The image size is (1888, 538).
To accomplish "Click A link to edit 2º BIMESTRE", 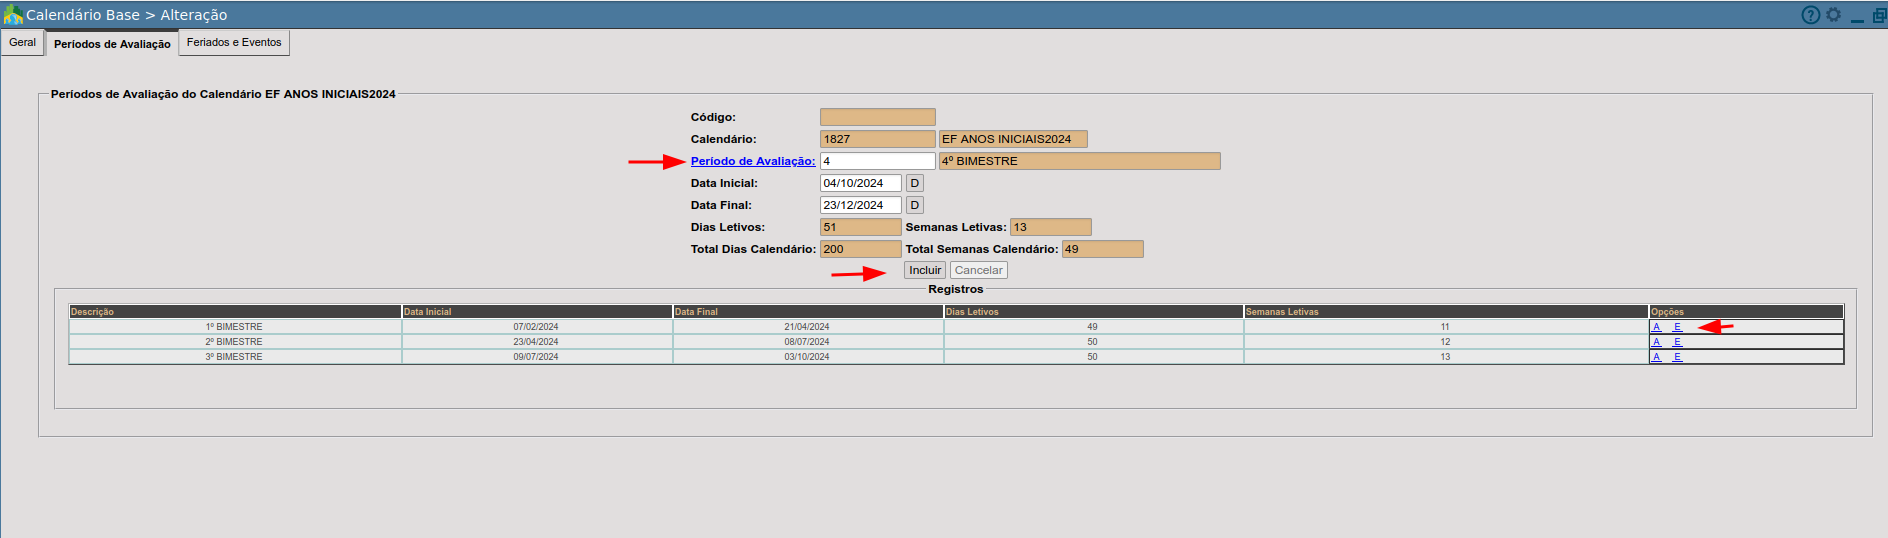I will click(1657, 342).
